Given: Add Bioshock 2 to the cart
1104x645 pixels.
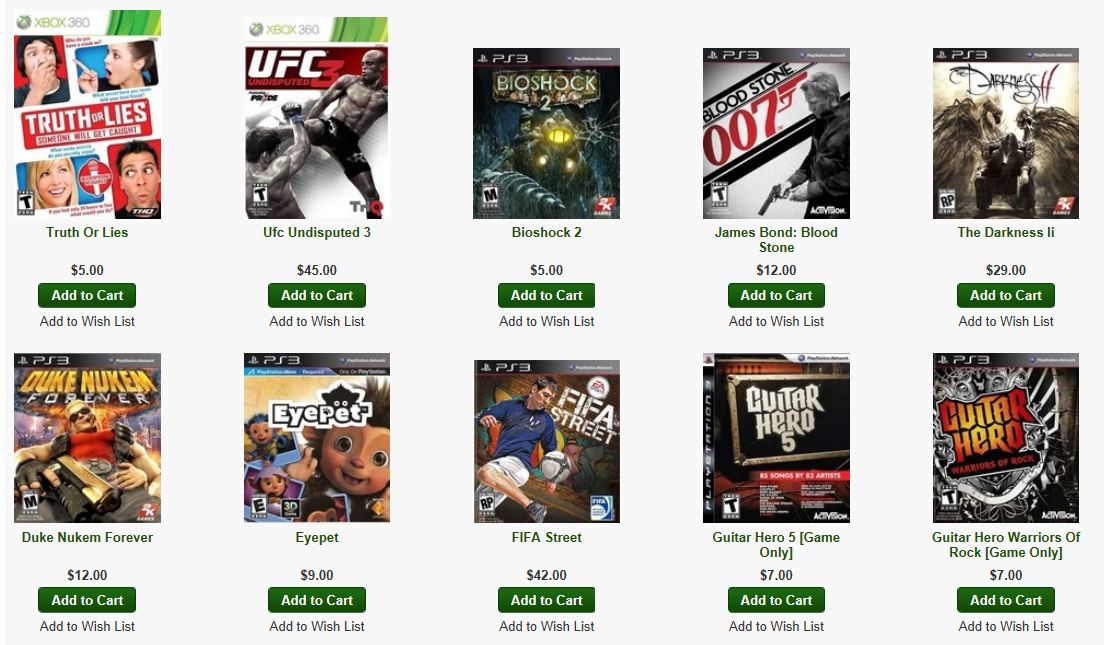Looking at the screenshot, I should 546,296.
